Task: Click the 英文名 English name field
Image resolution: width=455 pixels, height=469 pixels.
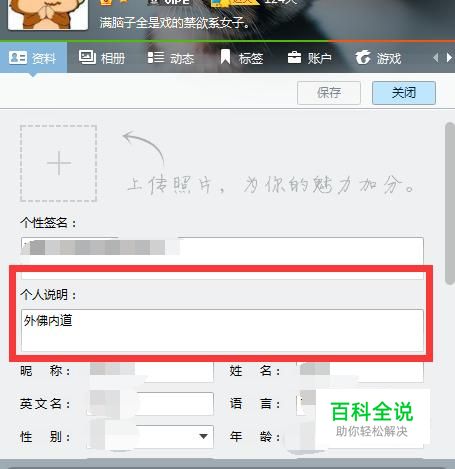Action: (150, 404)
